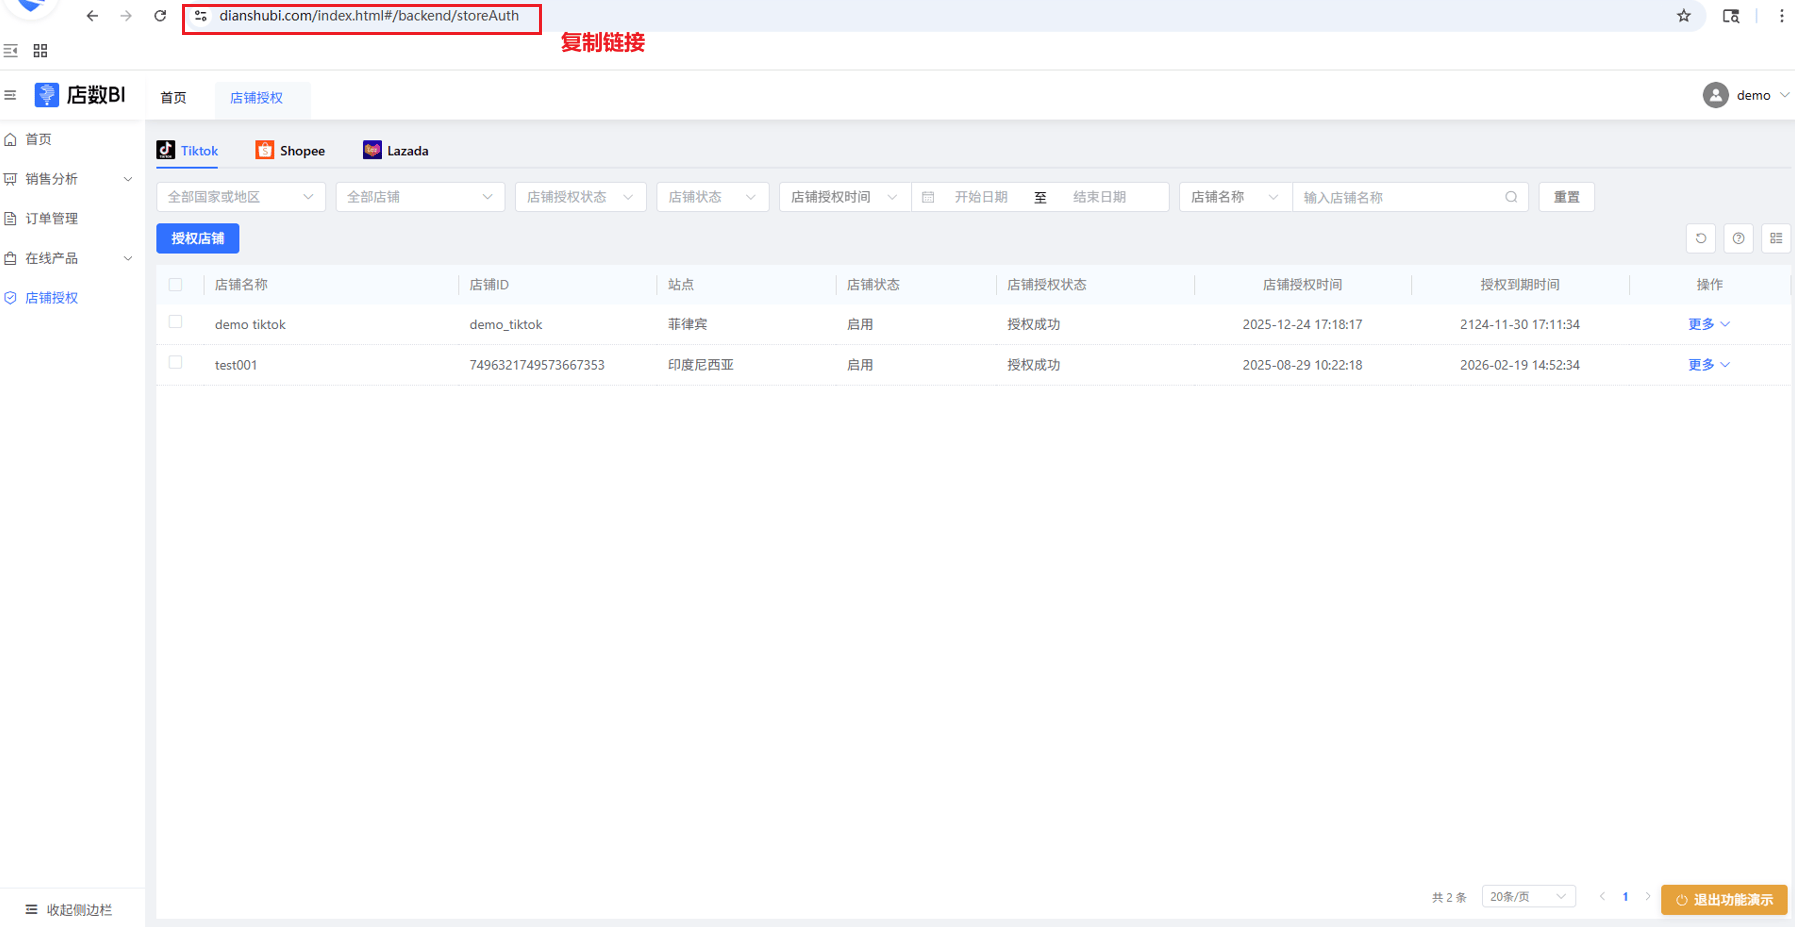Click the demo user avatar icon

(x=1715, y=95)
